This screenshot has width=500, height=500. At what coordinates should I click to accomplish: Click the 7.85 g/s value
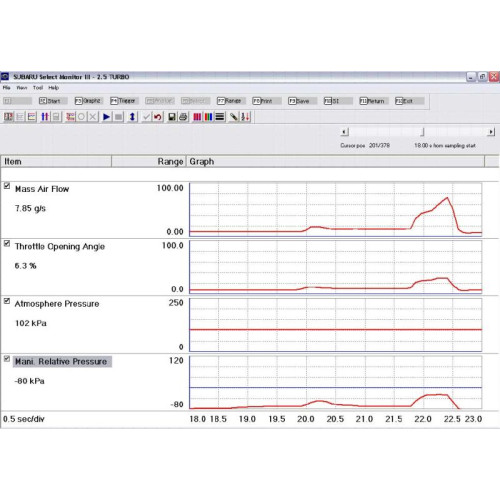[x=30, y=209]
